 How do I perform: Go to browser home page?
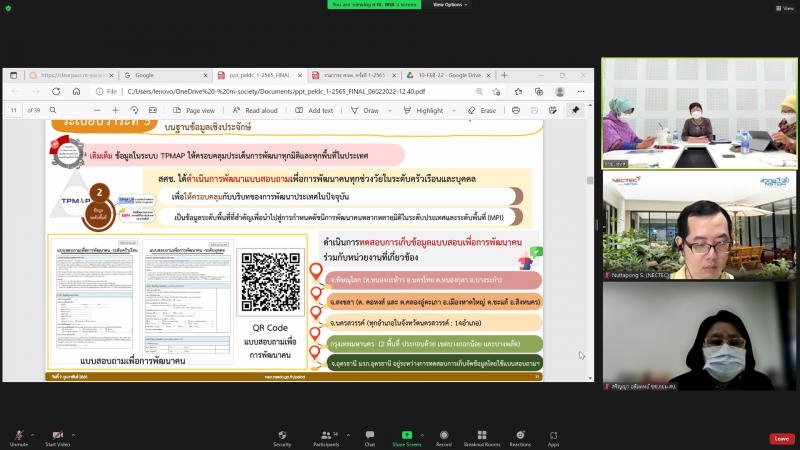coord(77,91)
